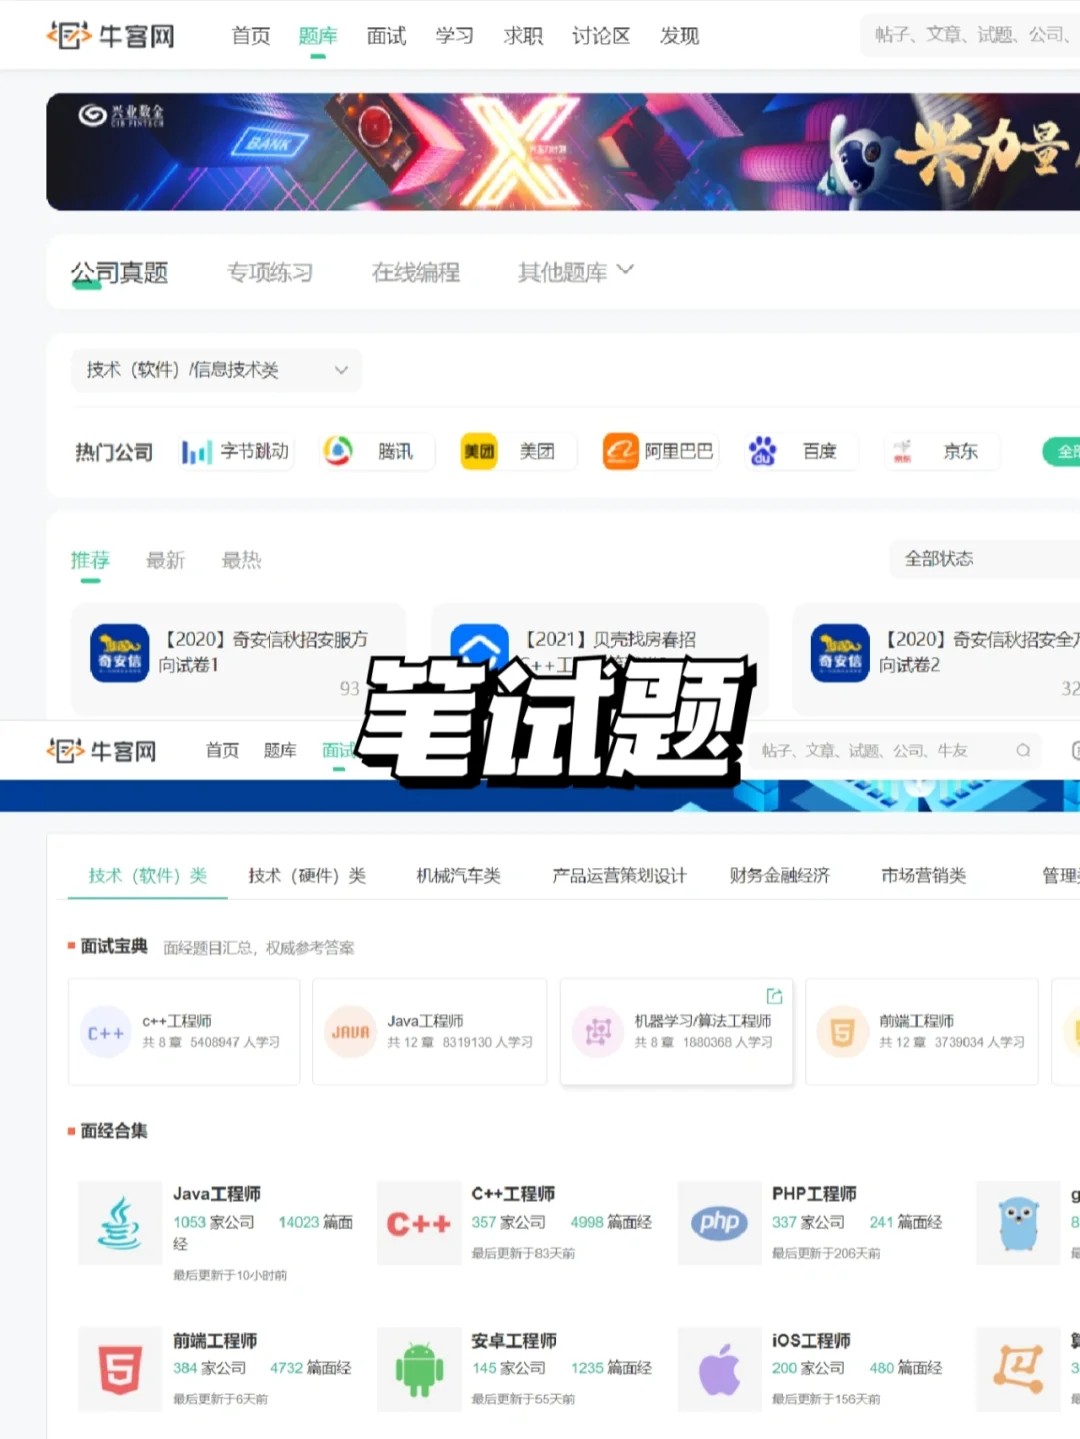Click 奇安信 logo on 试卷1 card
The height and width of the screenshot is (1439, 1080).
click(x=120, y=653)
